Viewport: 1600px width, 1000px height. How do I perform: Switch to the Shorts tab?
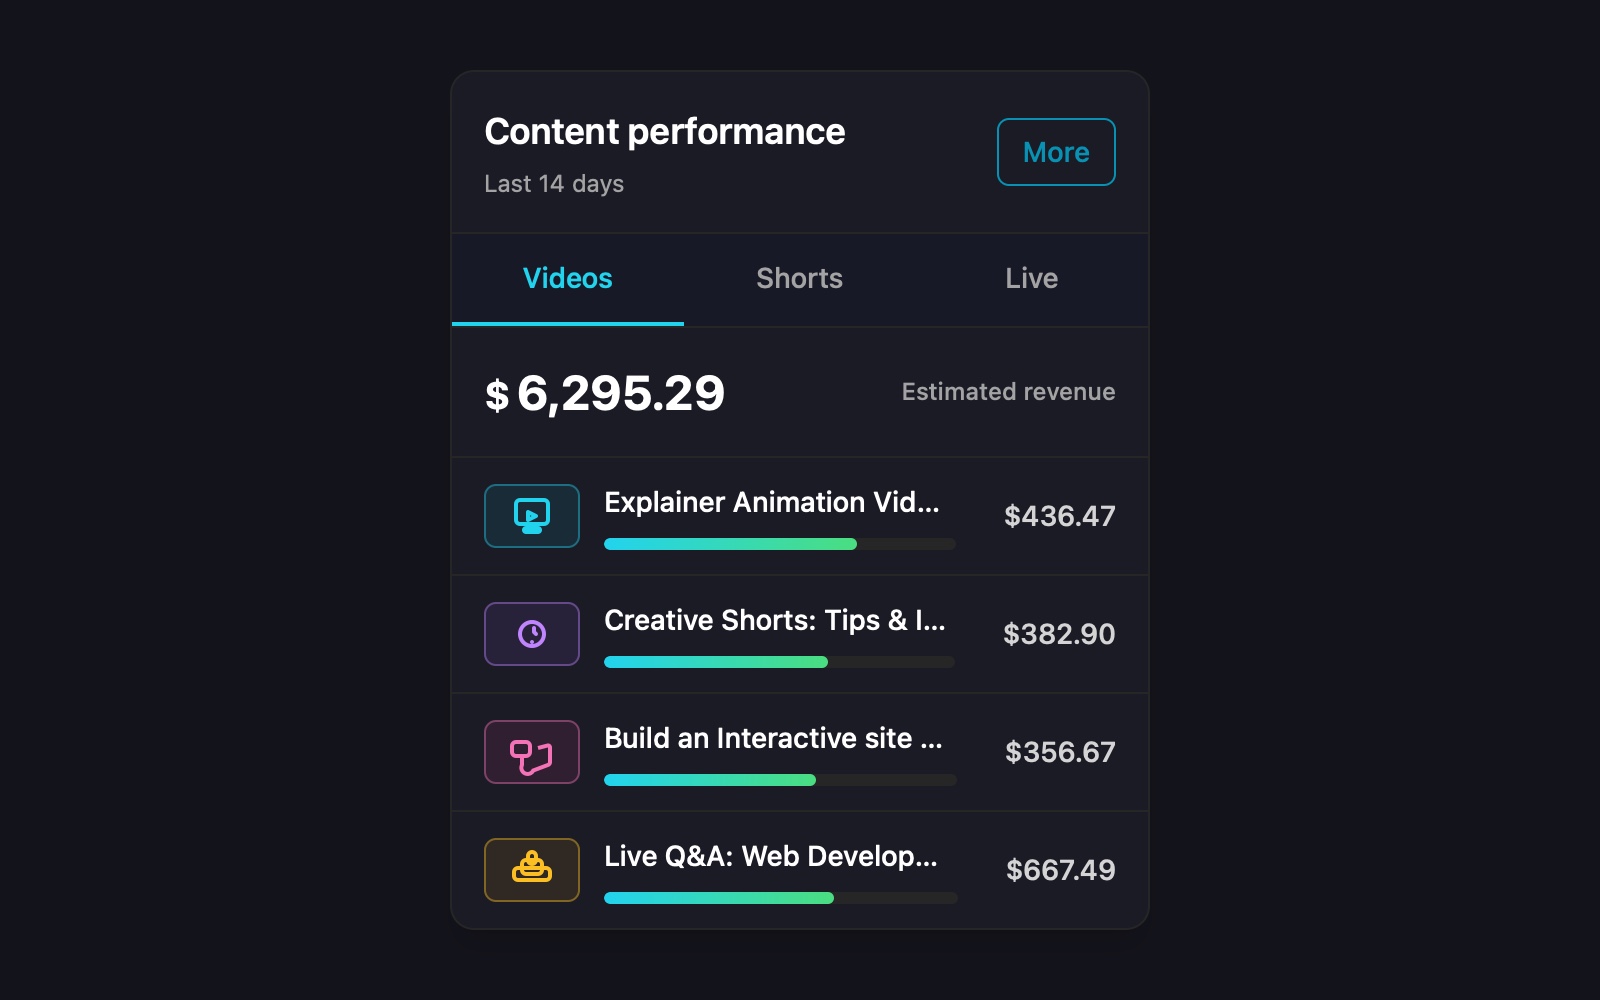point(798,279)
